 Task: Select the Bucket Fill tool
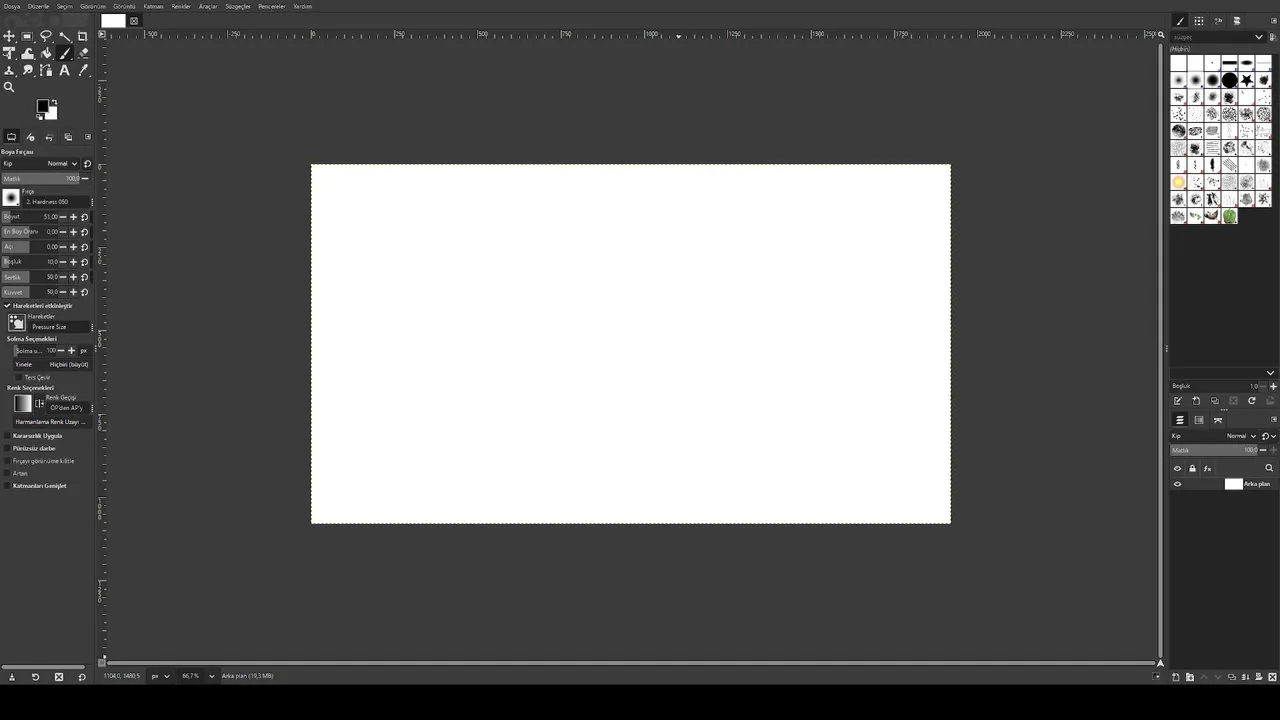pyautogui.click(x=46, y=53)
